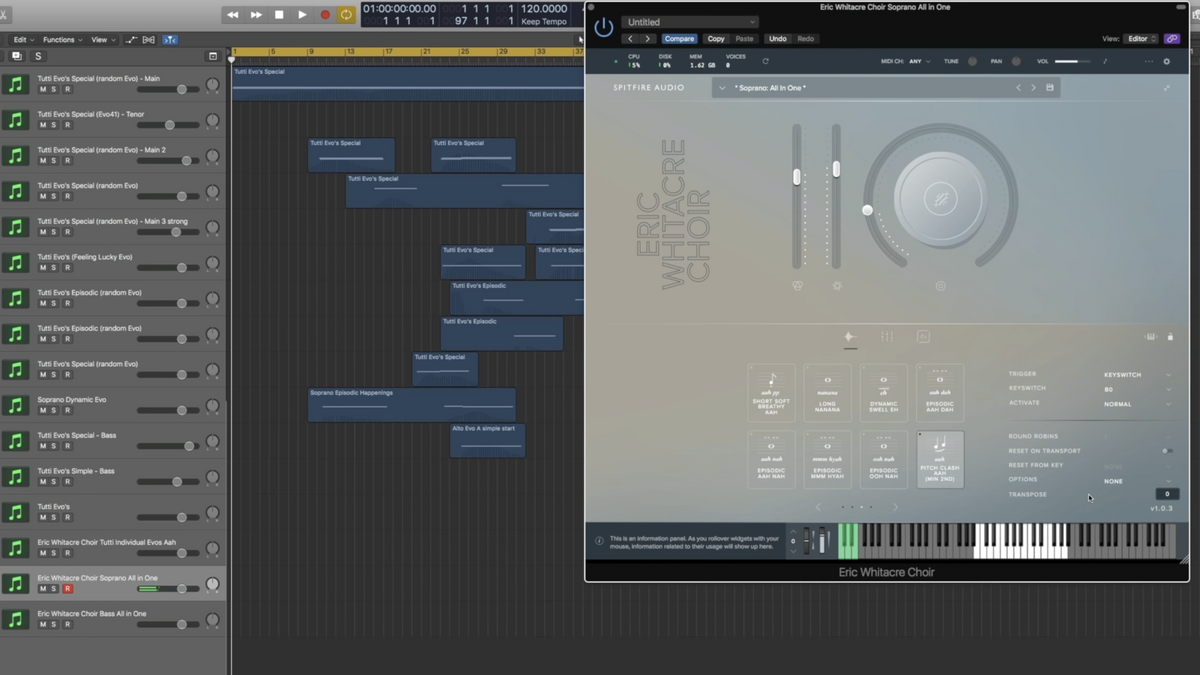
Task: Open the MIDI channel ANY dropdown
Action: point(919,62)
